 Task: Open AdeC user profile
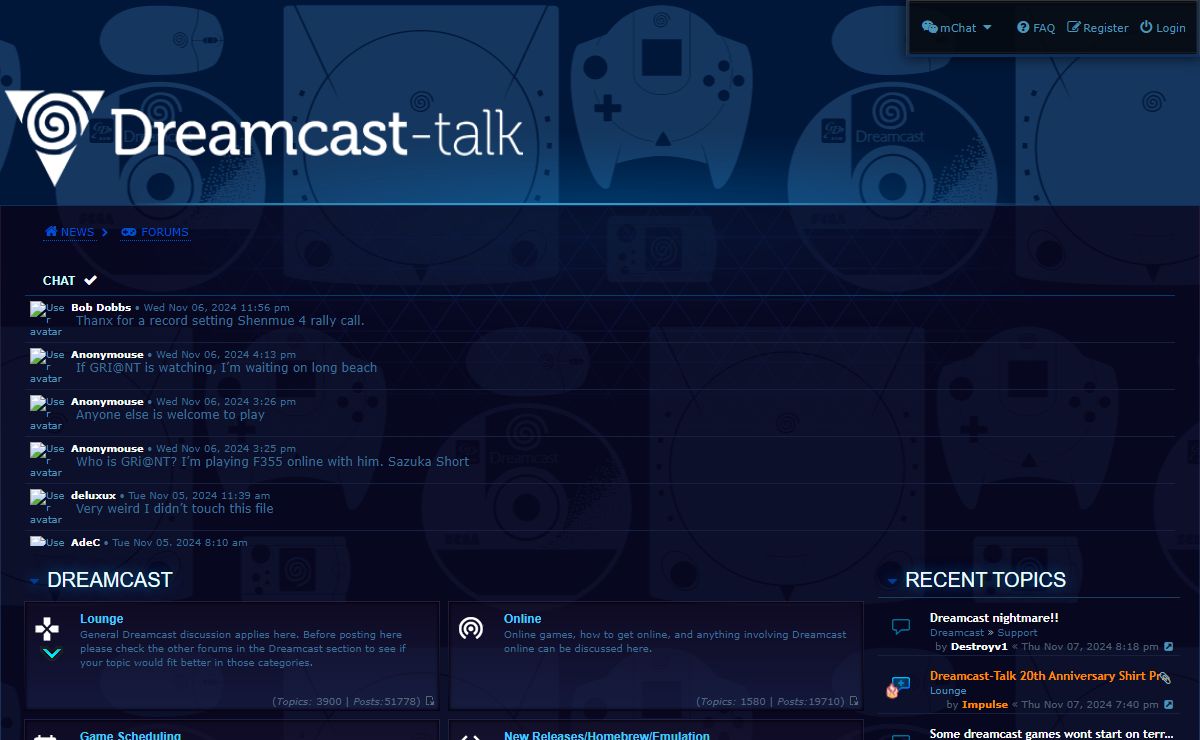click(x=86, y=542)
